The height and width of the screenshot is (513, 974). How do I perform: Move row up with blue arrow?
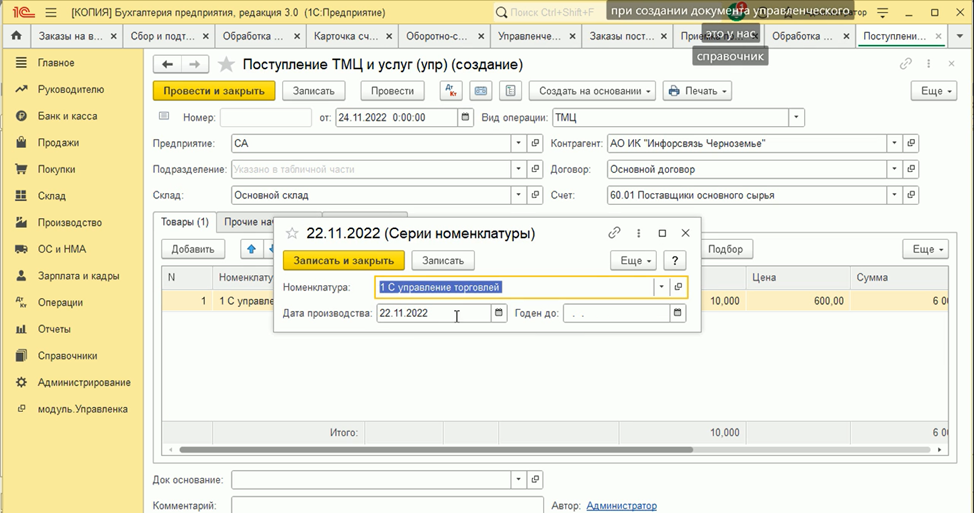point(251,249)
